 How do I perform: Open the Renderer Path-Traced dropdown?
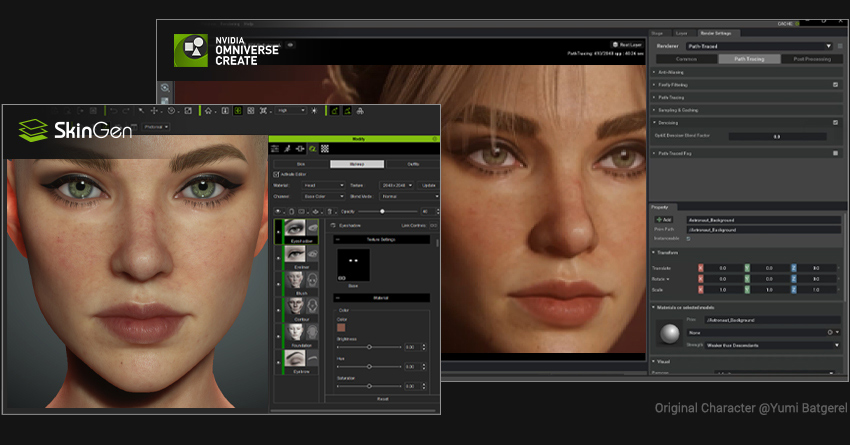(x=758, y=46)
